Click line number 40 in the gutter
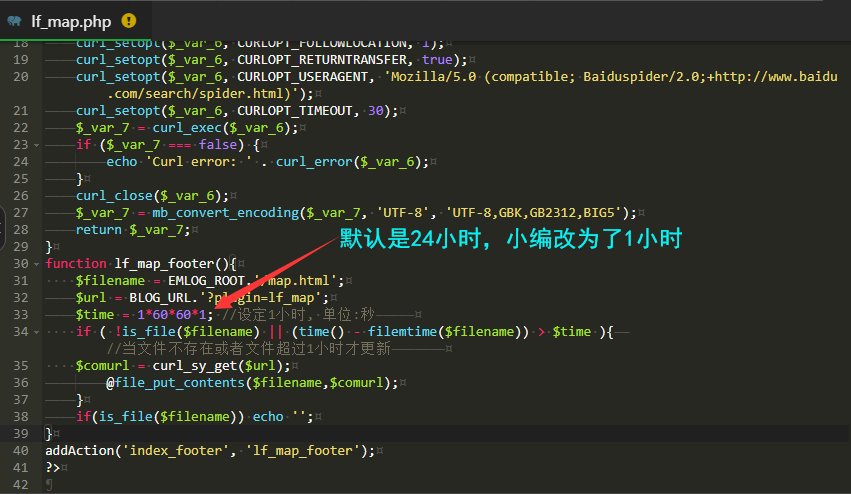Image resolution: width=851 pixels, height=494 pixels. click(21, 450)
